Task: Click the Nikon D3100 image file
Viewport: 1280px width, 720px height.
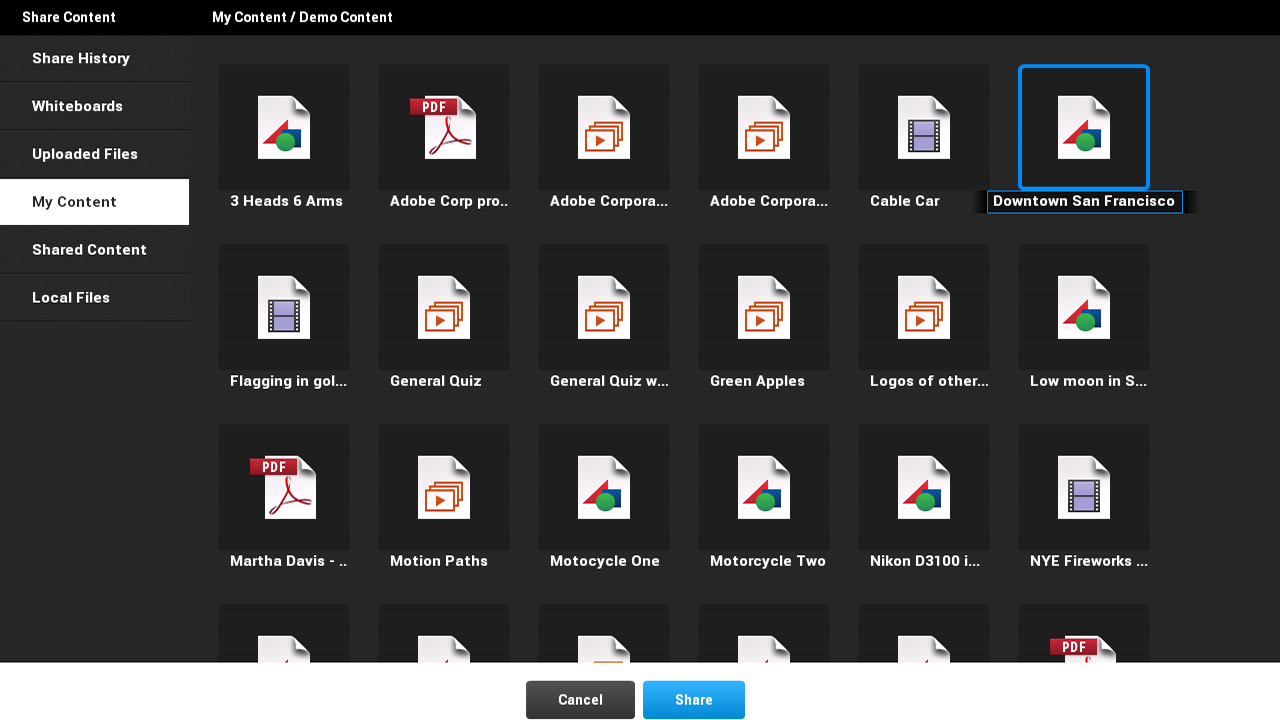Action: (x=924, y=488)
